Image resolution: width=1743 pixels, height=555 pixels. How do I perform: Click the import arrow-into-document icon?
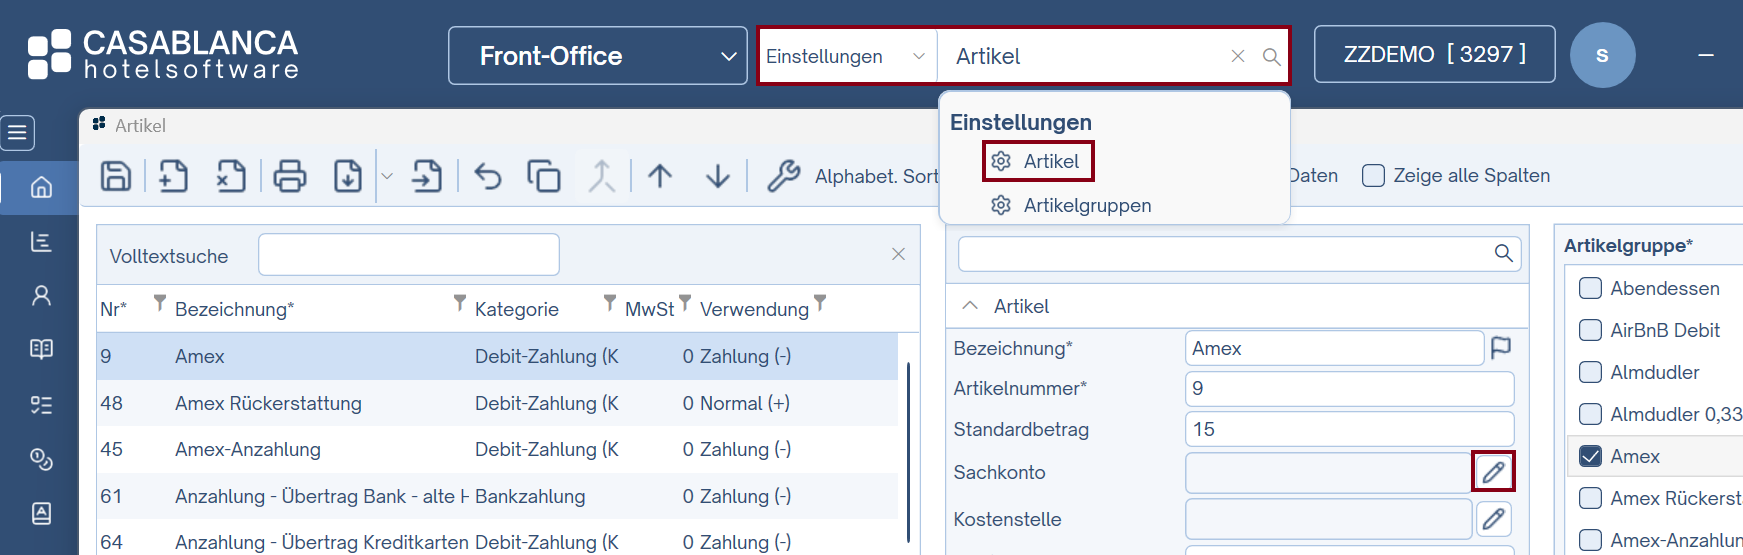click(x=427, y=176)
